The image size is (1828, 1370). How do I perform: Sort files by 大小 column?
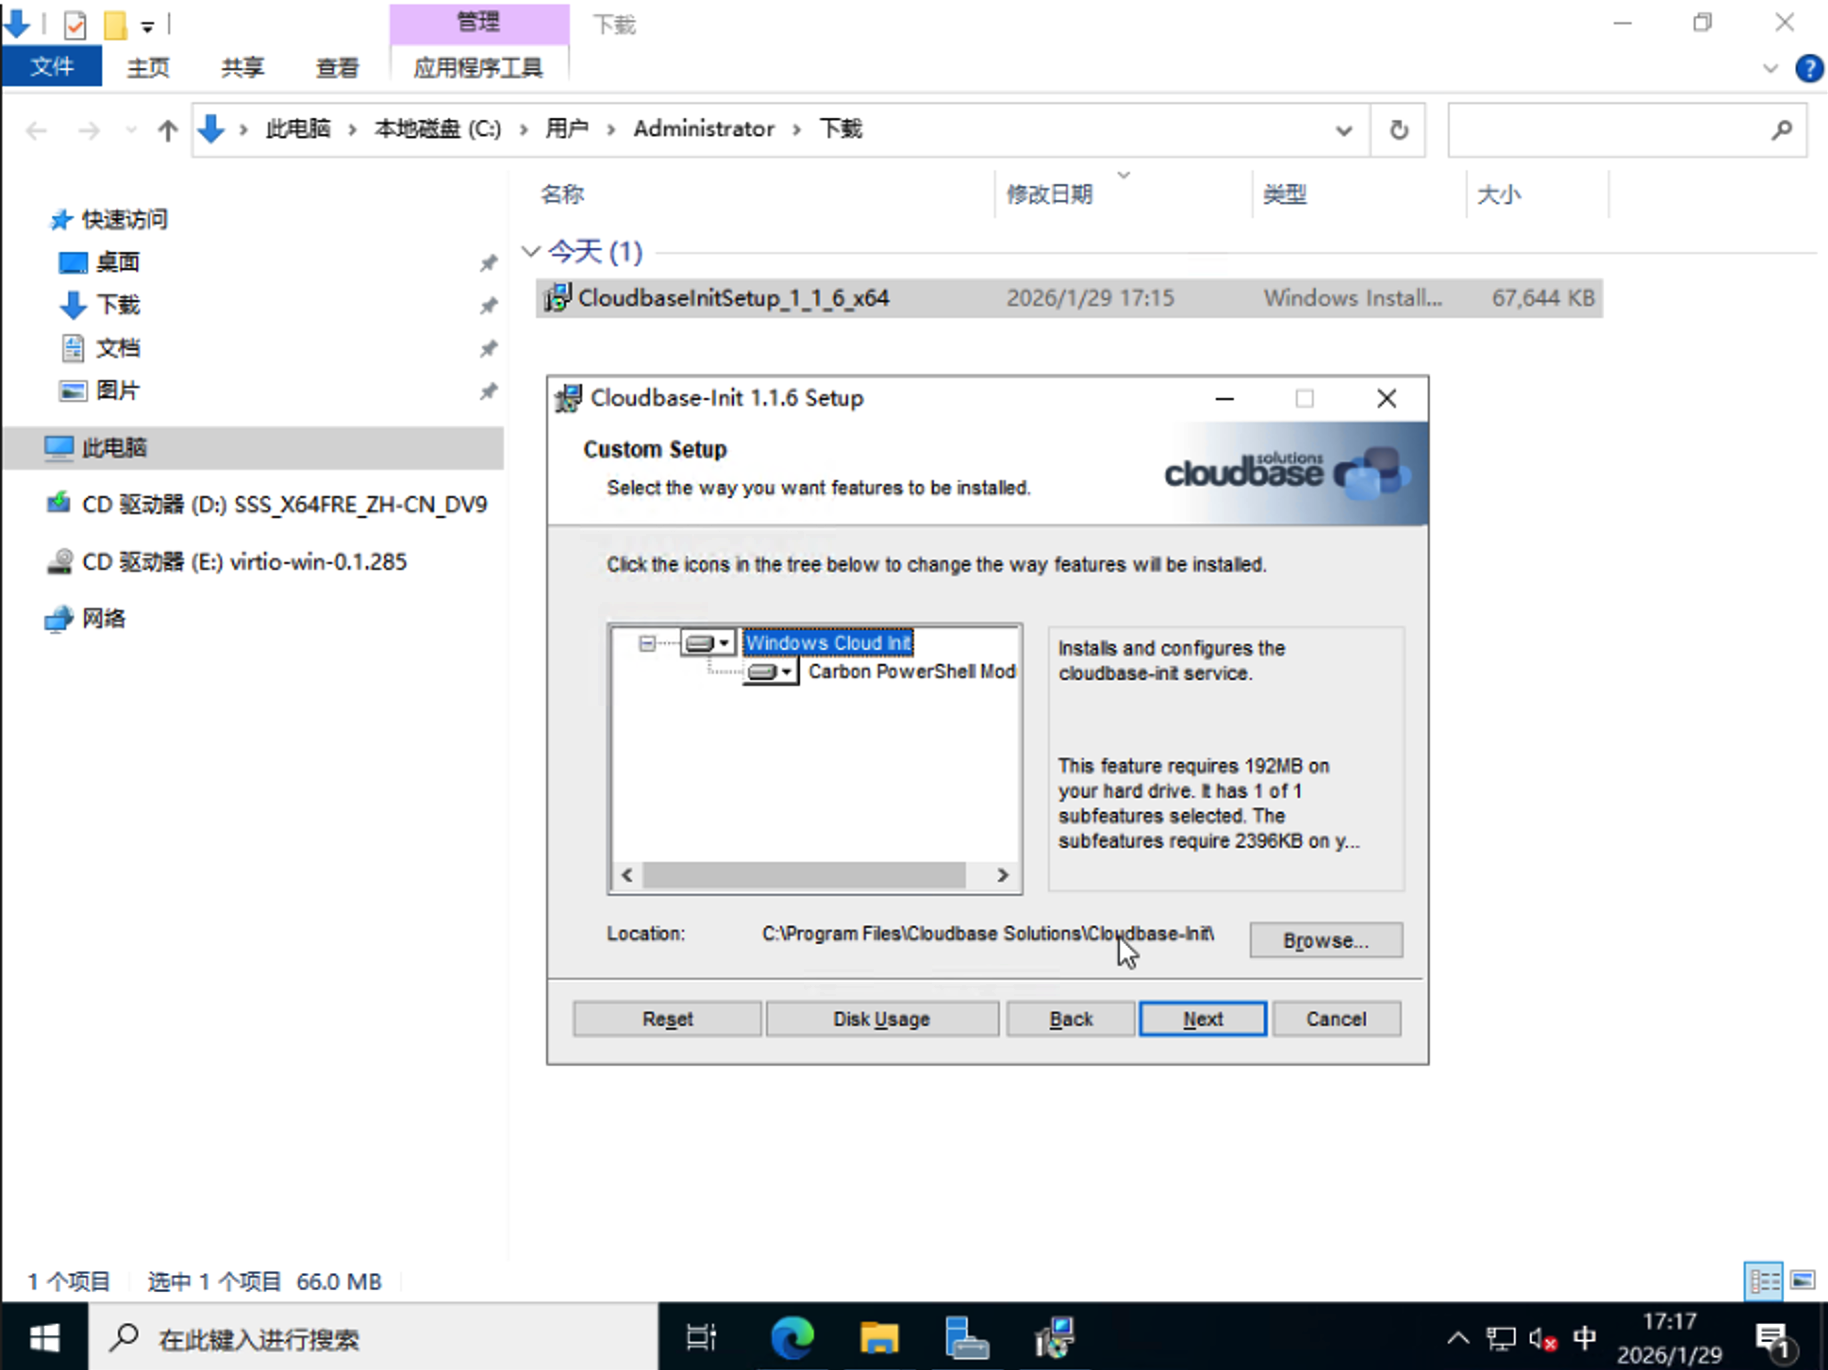[1538, 194]
